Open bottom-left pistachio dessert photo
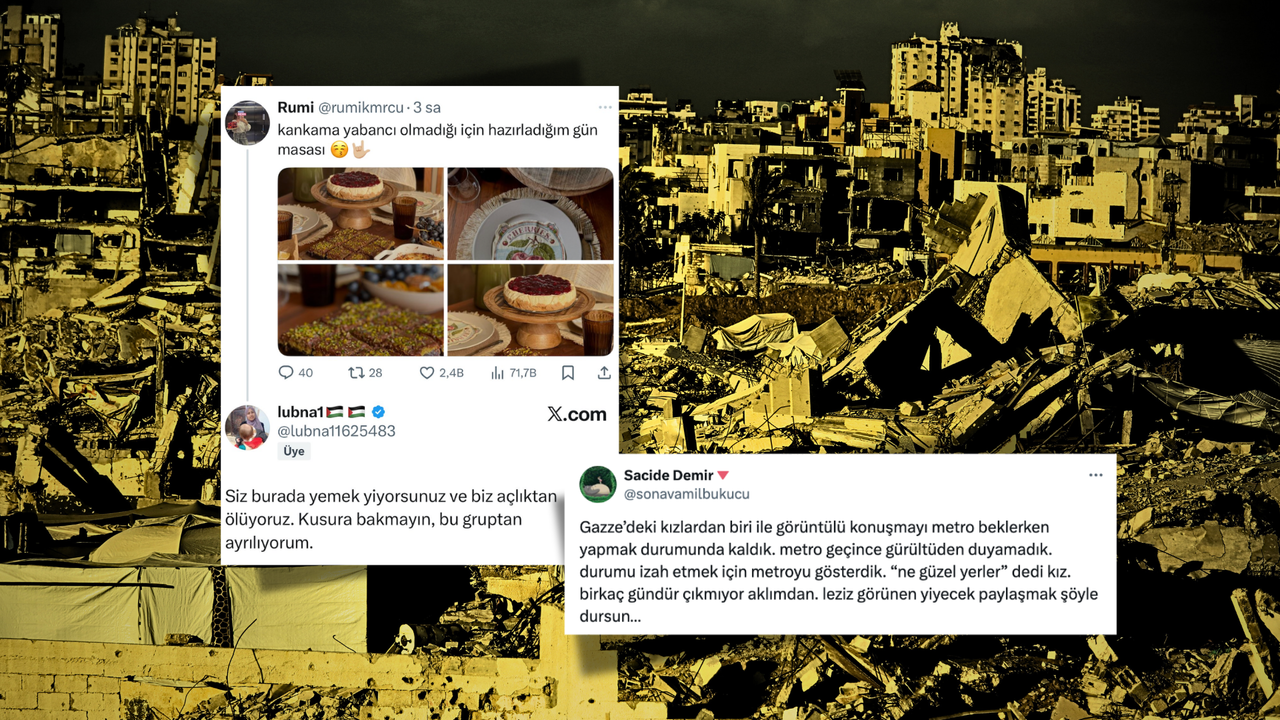 (360, 310)
